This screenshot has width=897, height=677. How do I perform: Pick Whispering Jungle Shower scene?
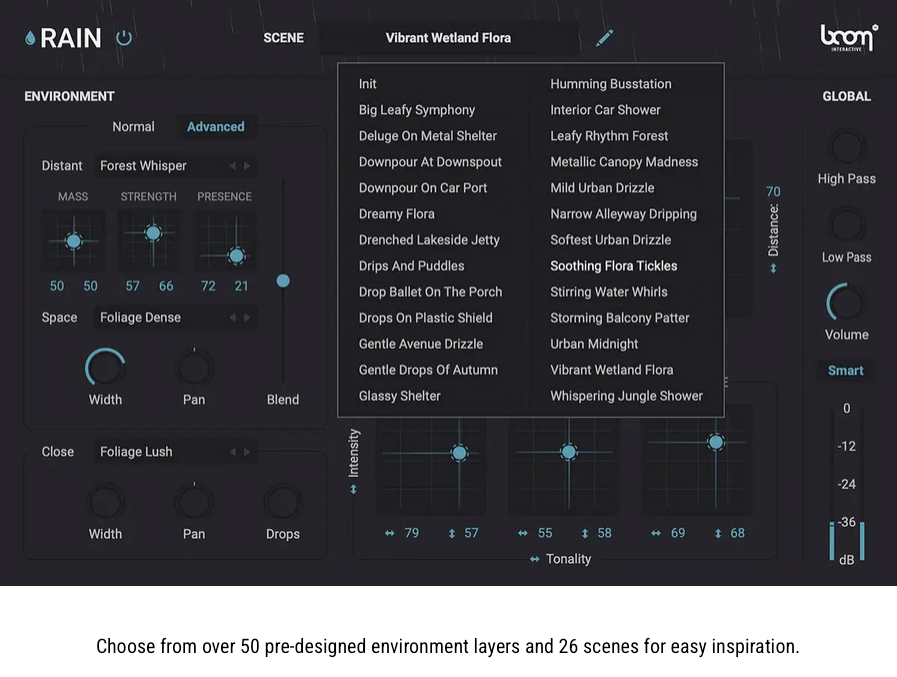pos(626,396)
